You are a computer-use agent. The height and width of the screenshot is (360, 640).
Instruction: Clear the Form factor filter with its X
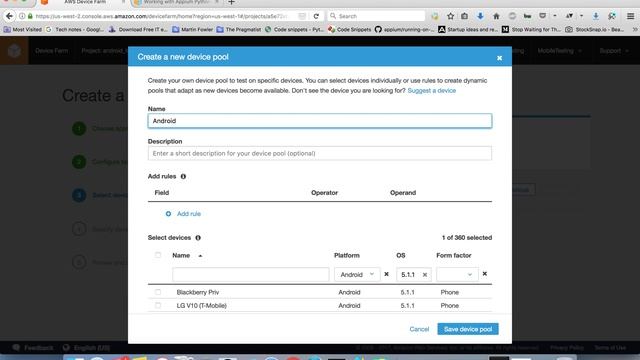pyautogui.click(x=484, y=273)
